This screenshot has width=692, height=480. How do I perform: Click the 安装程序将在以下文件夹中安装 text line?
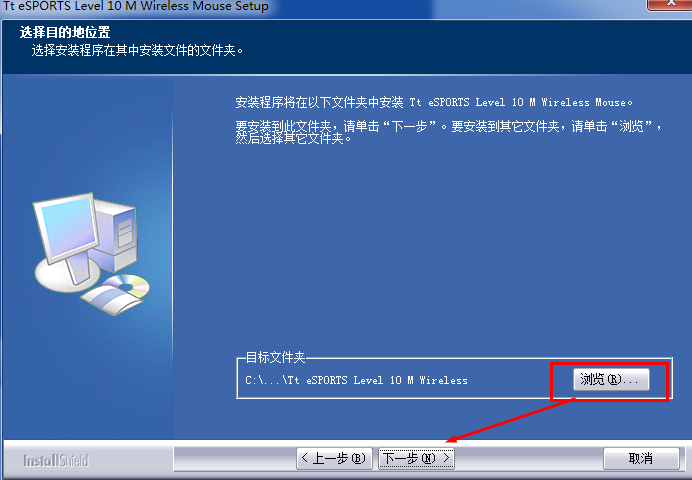pyautogui.click(x=434, y=102)
